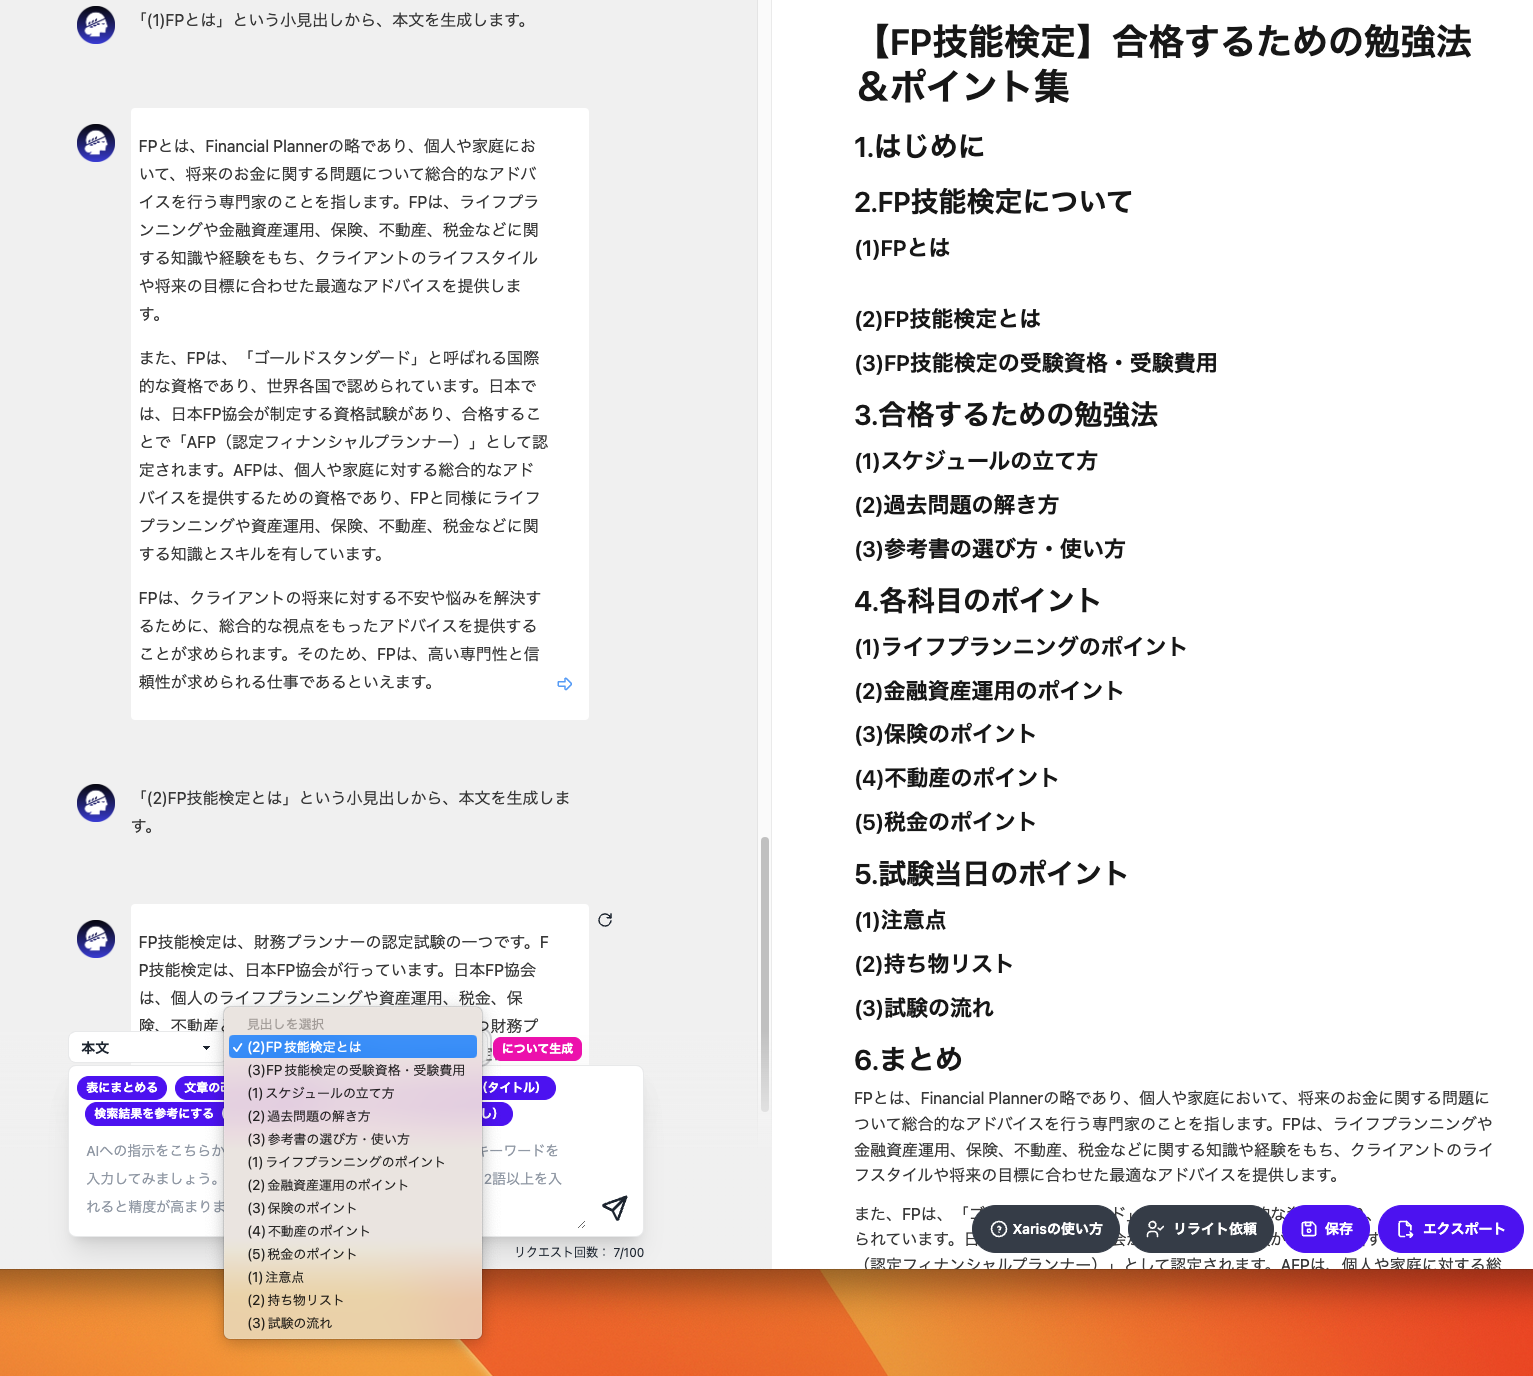
Task: Open the 本文 type dropdown
Action: 146,1048
